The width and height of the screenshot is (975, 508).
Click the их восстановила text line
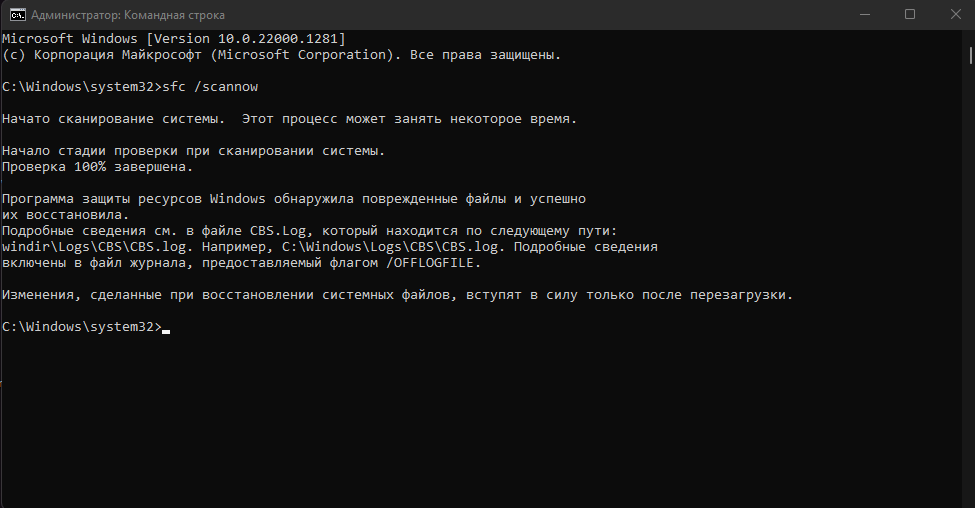(x=65, y=215)
